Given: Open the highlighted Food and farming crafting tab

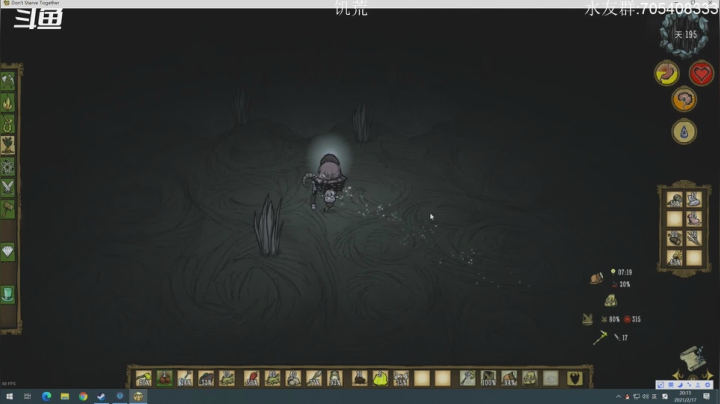Looking at the screenshot, I should point(8,145).
